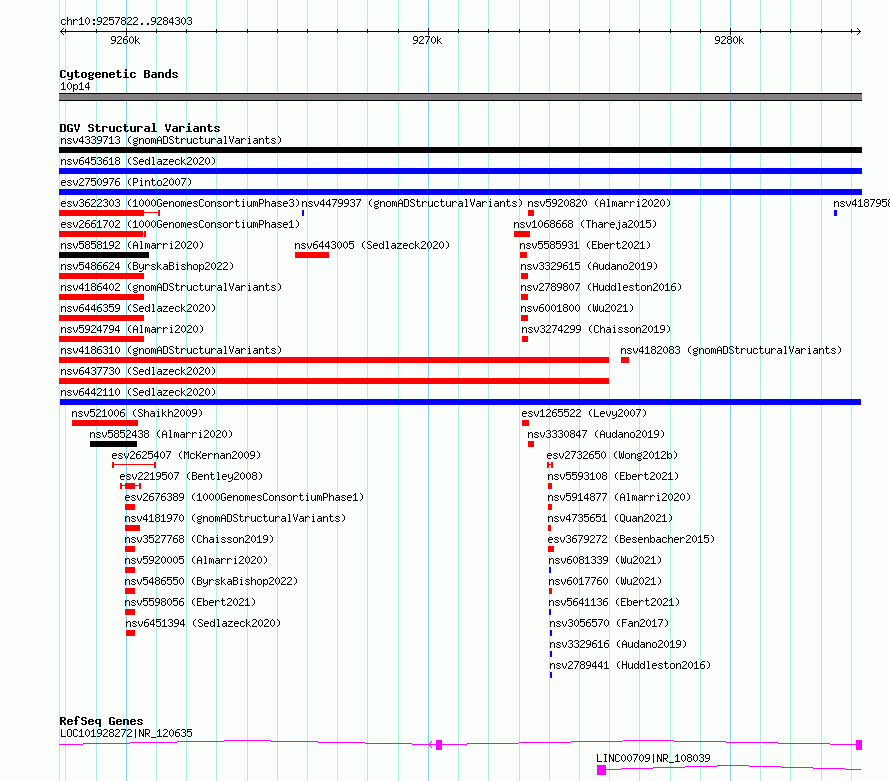Open the LOC101928272|NR_120635 gene label
The height and width of the screenshot is (781, 890).
coord(126,733)
